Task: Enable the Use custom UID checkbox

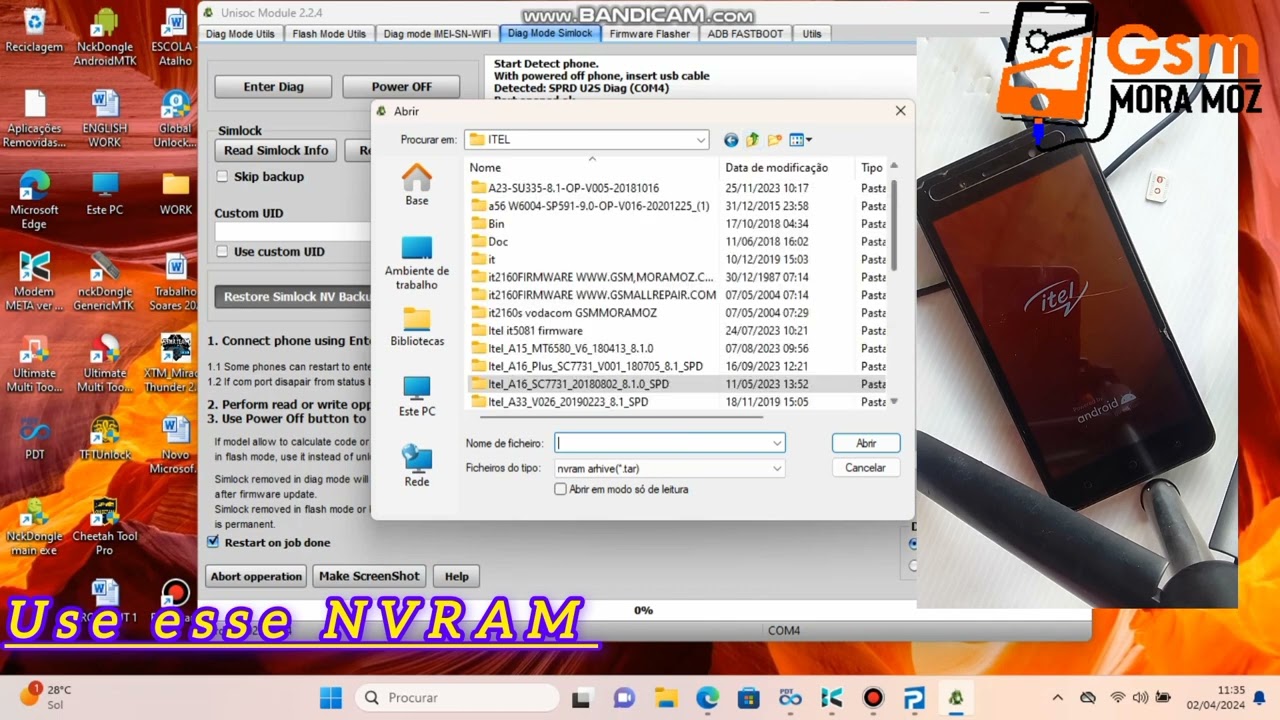Action: tap(222, 251)
